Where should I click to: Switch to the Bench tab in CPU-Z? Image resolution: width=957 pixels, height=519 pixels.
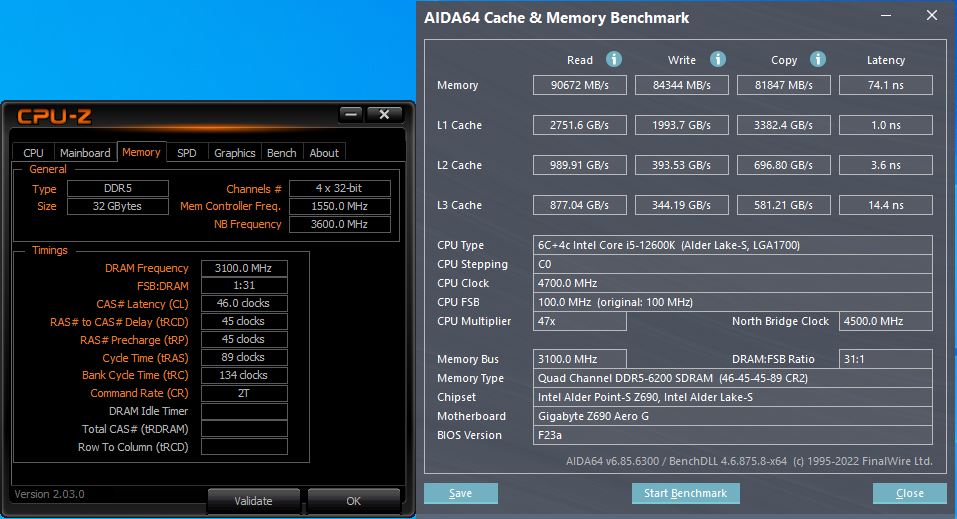click(281, 153)
